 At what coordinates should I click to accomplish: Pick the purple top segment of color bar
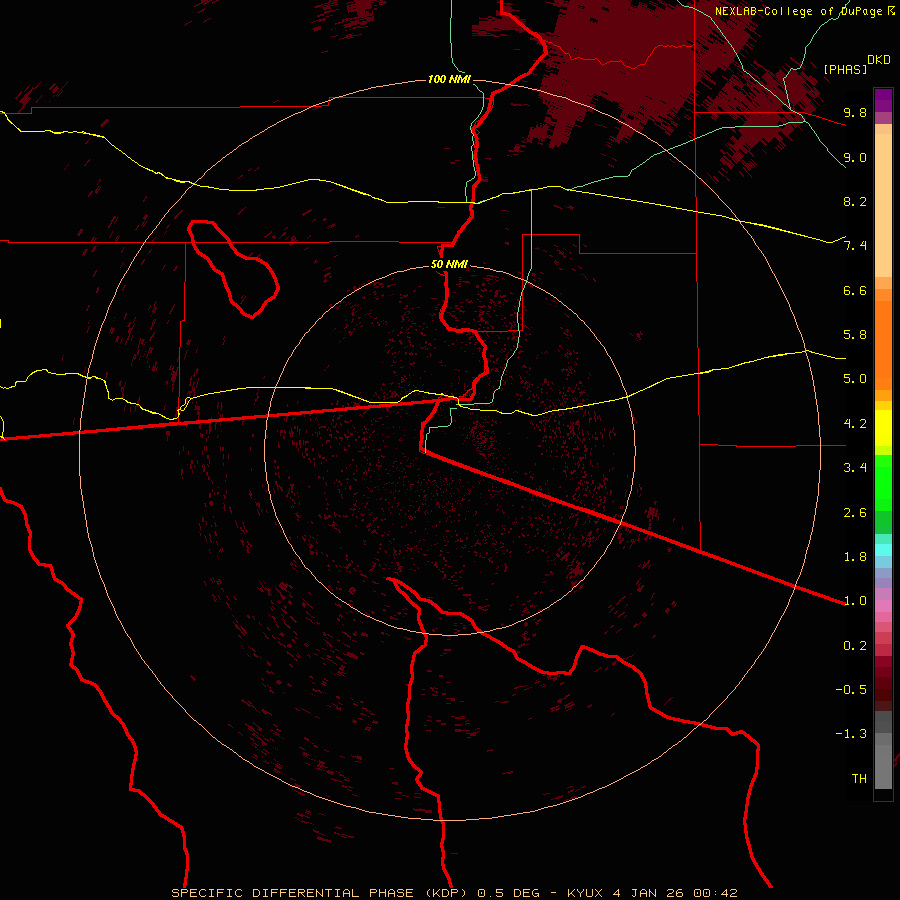point(883,100)
